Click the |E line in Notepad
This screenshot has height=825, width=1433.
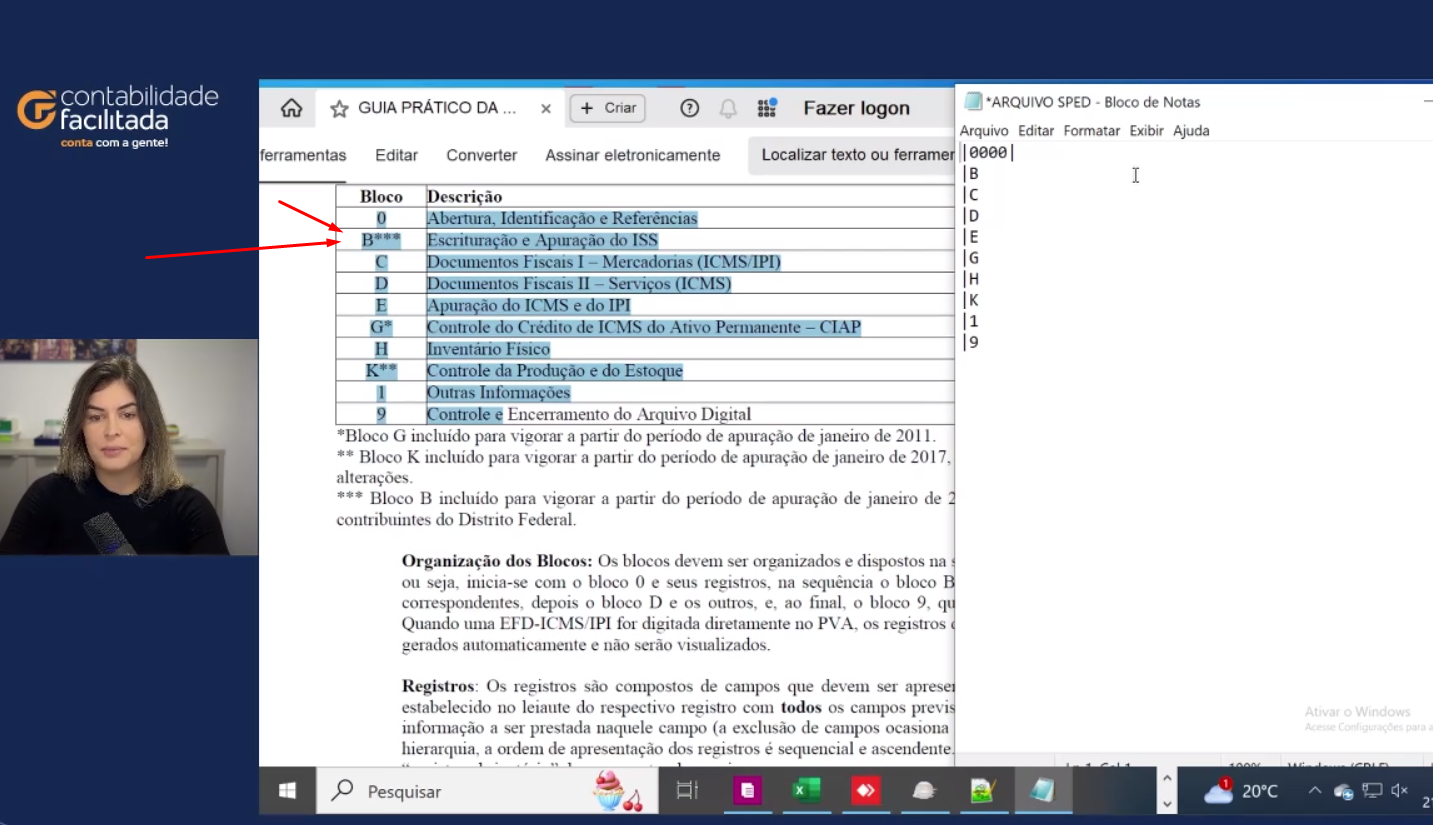[970, 237]
